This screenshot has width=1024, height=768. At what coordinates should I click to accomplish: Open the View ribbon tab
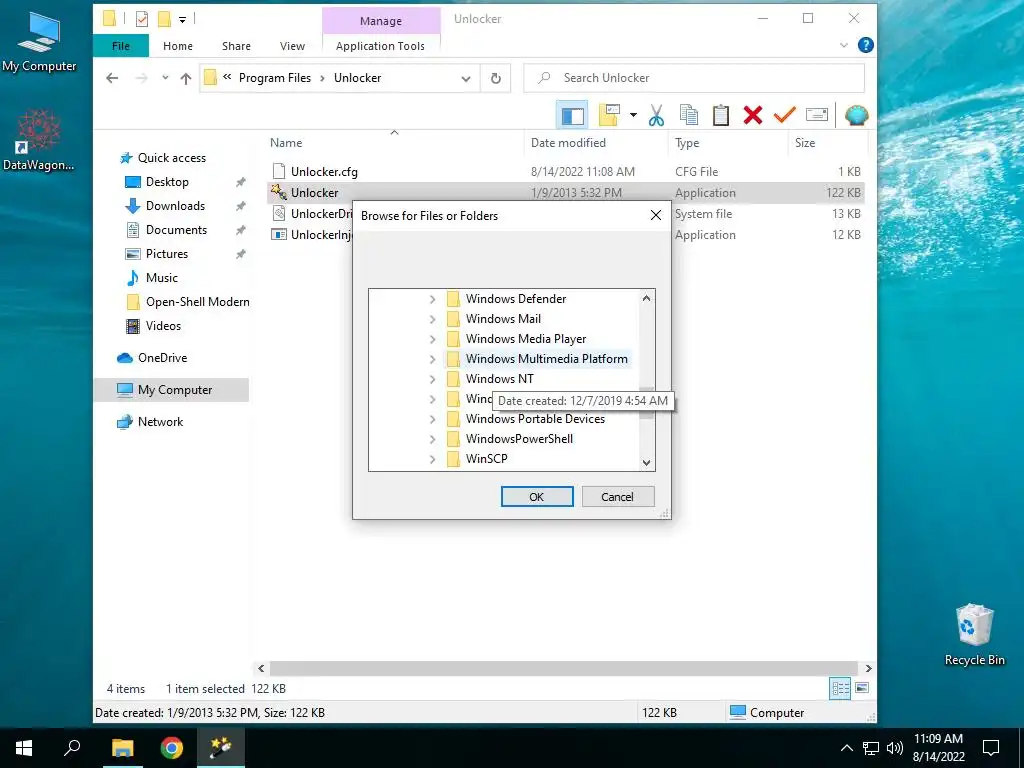292,46
